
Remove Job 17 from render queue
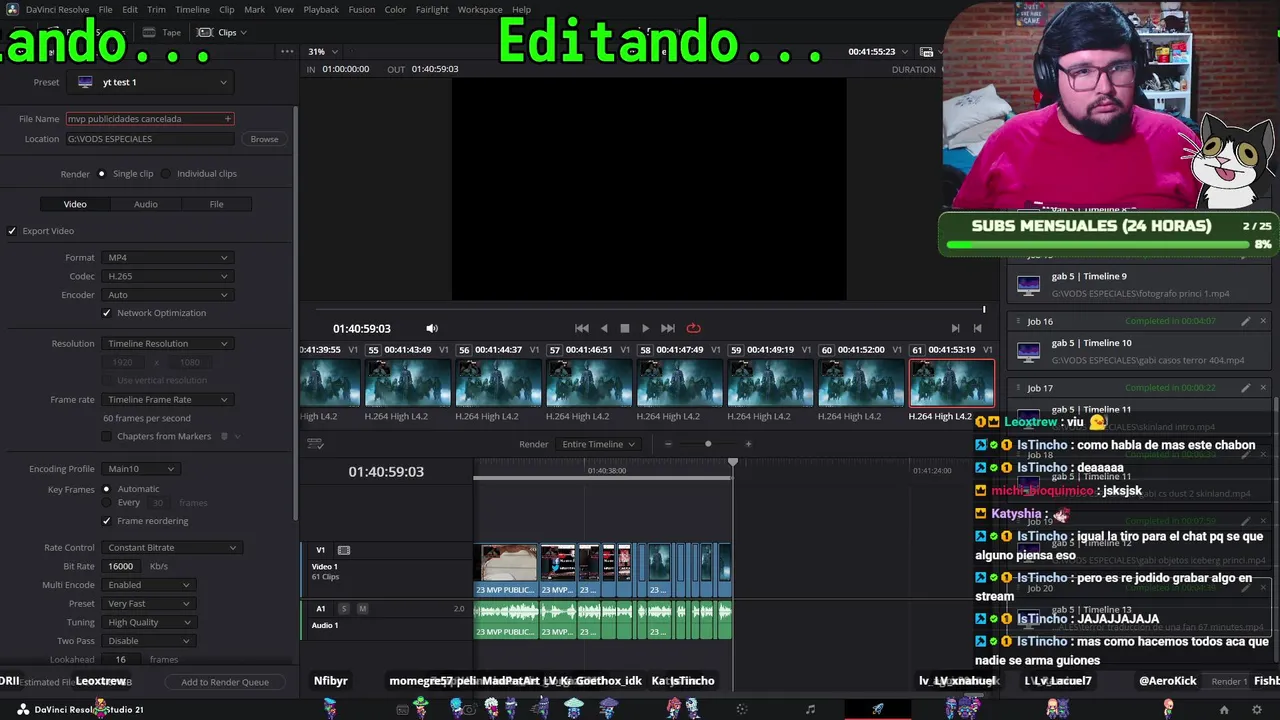pos(1263,388)
